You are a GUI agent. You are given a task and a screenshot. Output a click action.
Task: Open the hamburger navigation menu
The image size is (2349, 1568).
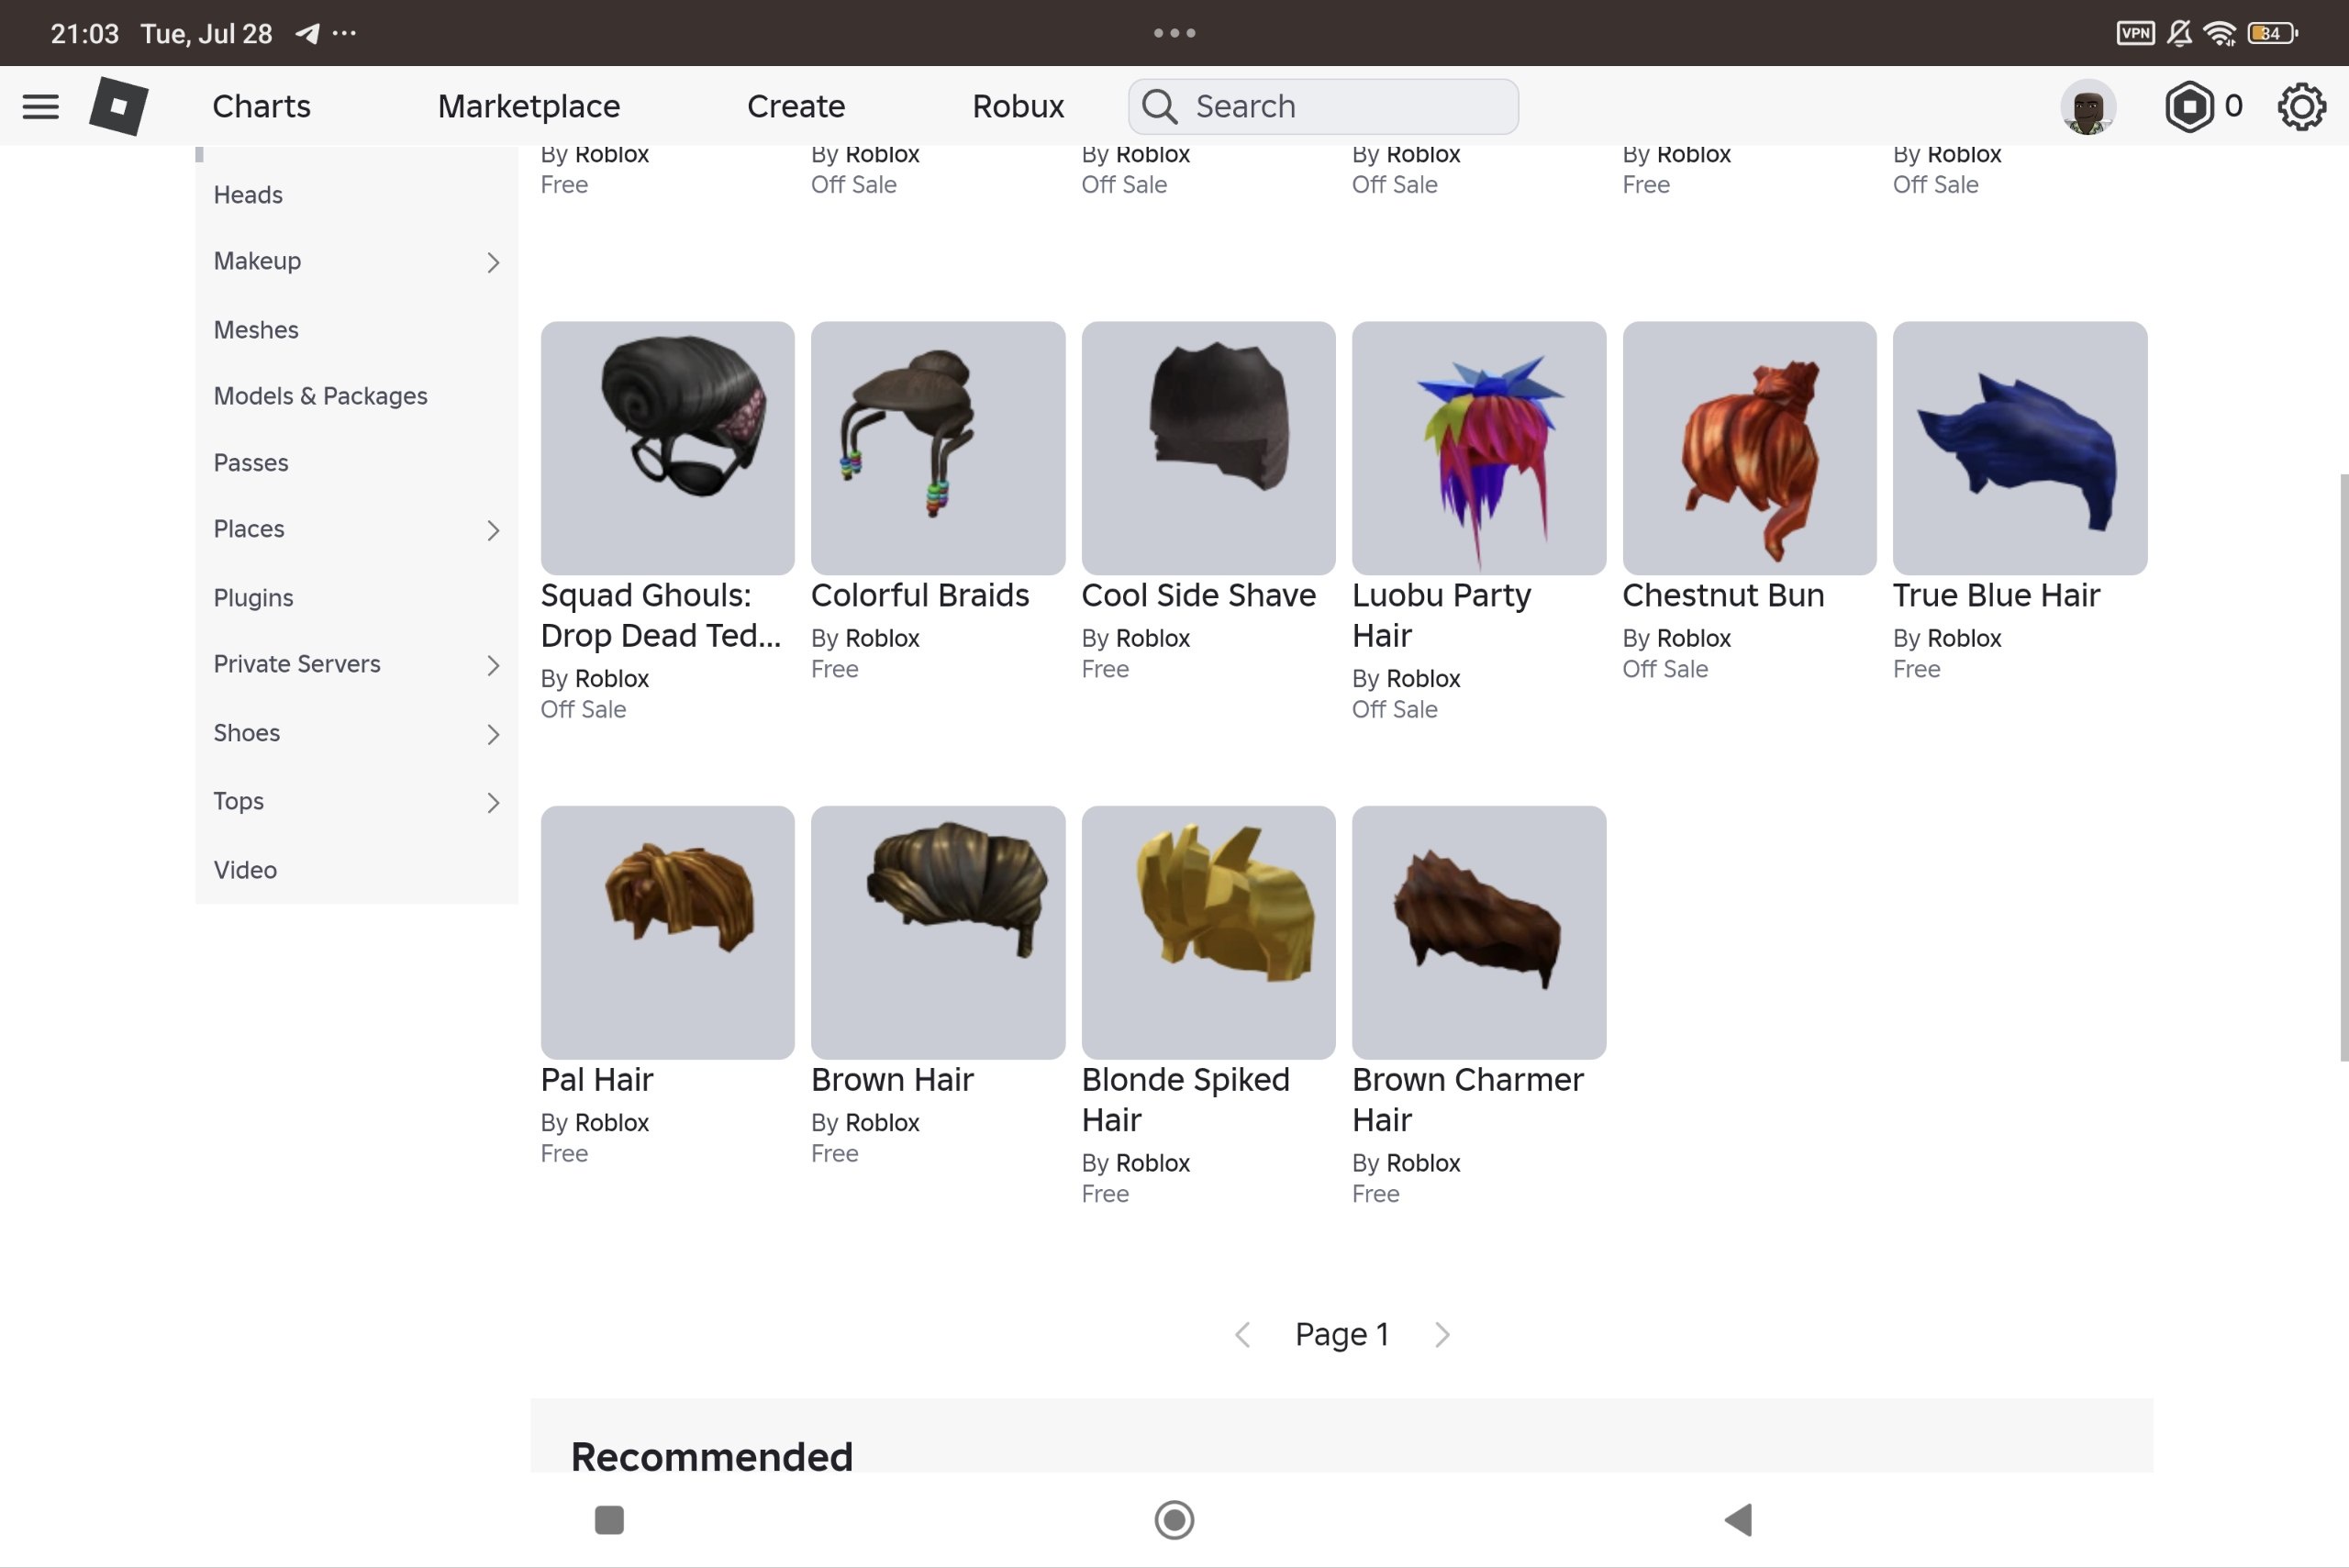(40, 106)
